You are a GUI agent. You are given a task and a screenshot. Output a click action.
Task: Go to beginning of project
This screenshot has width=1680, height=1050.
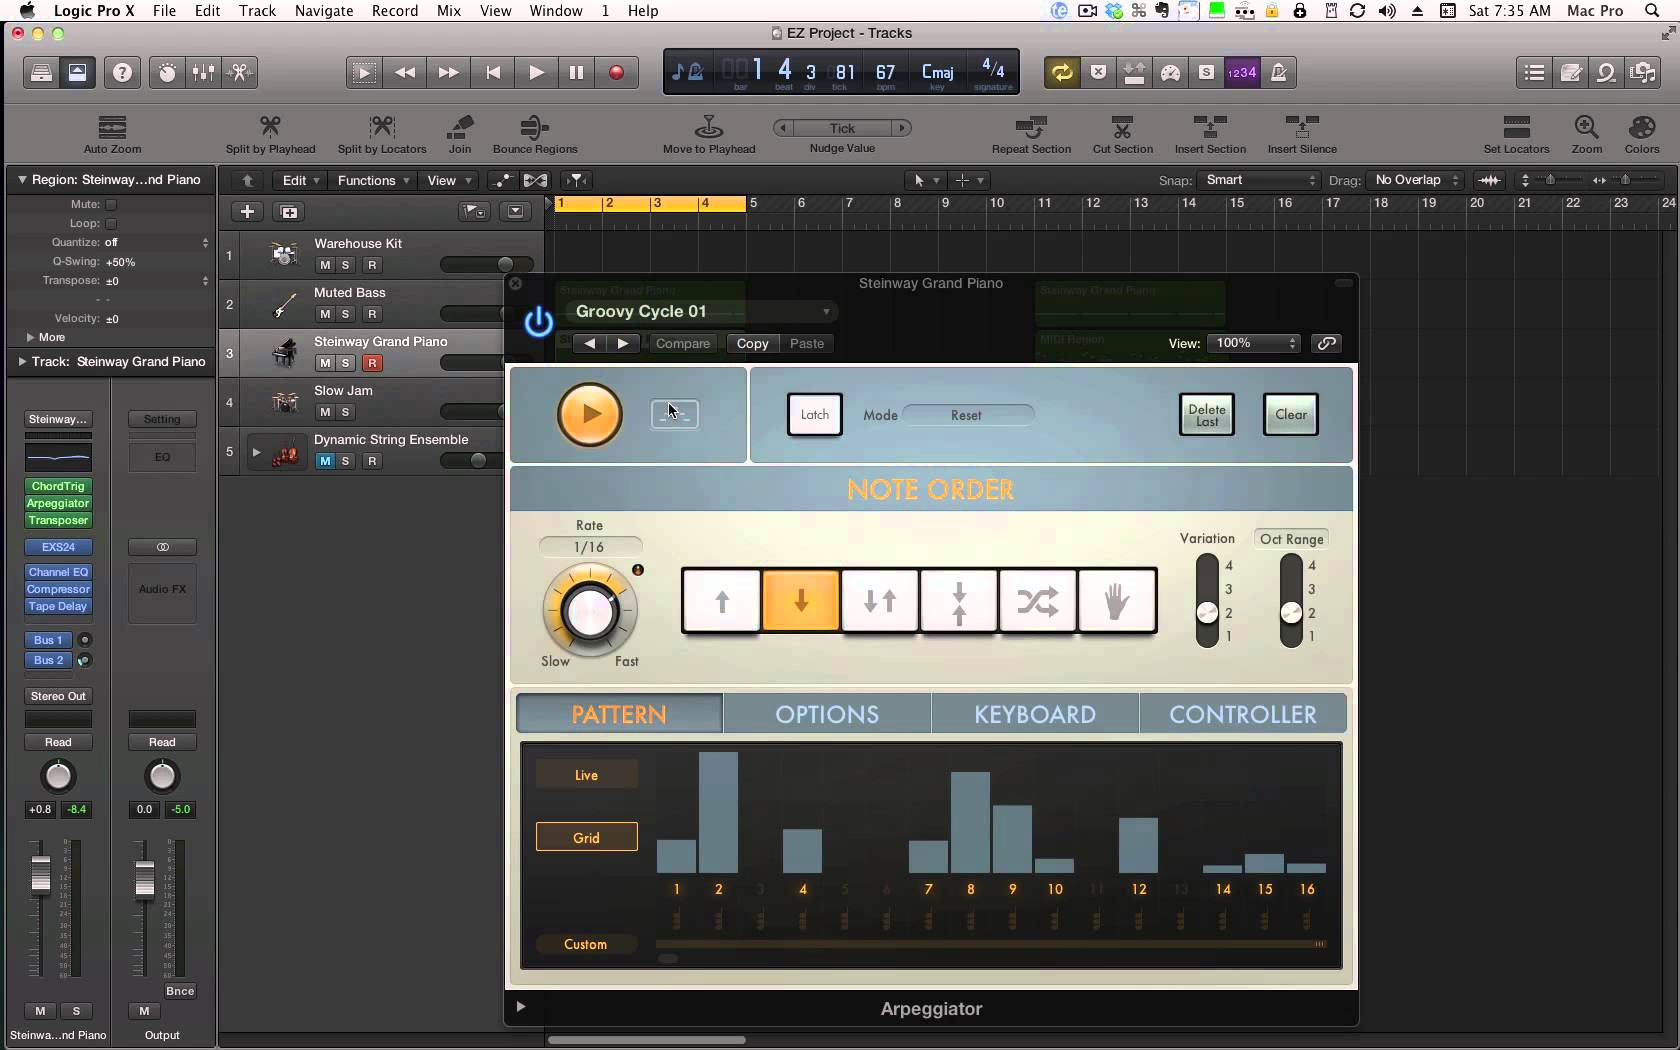493,72
